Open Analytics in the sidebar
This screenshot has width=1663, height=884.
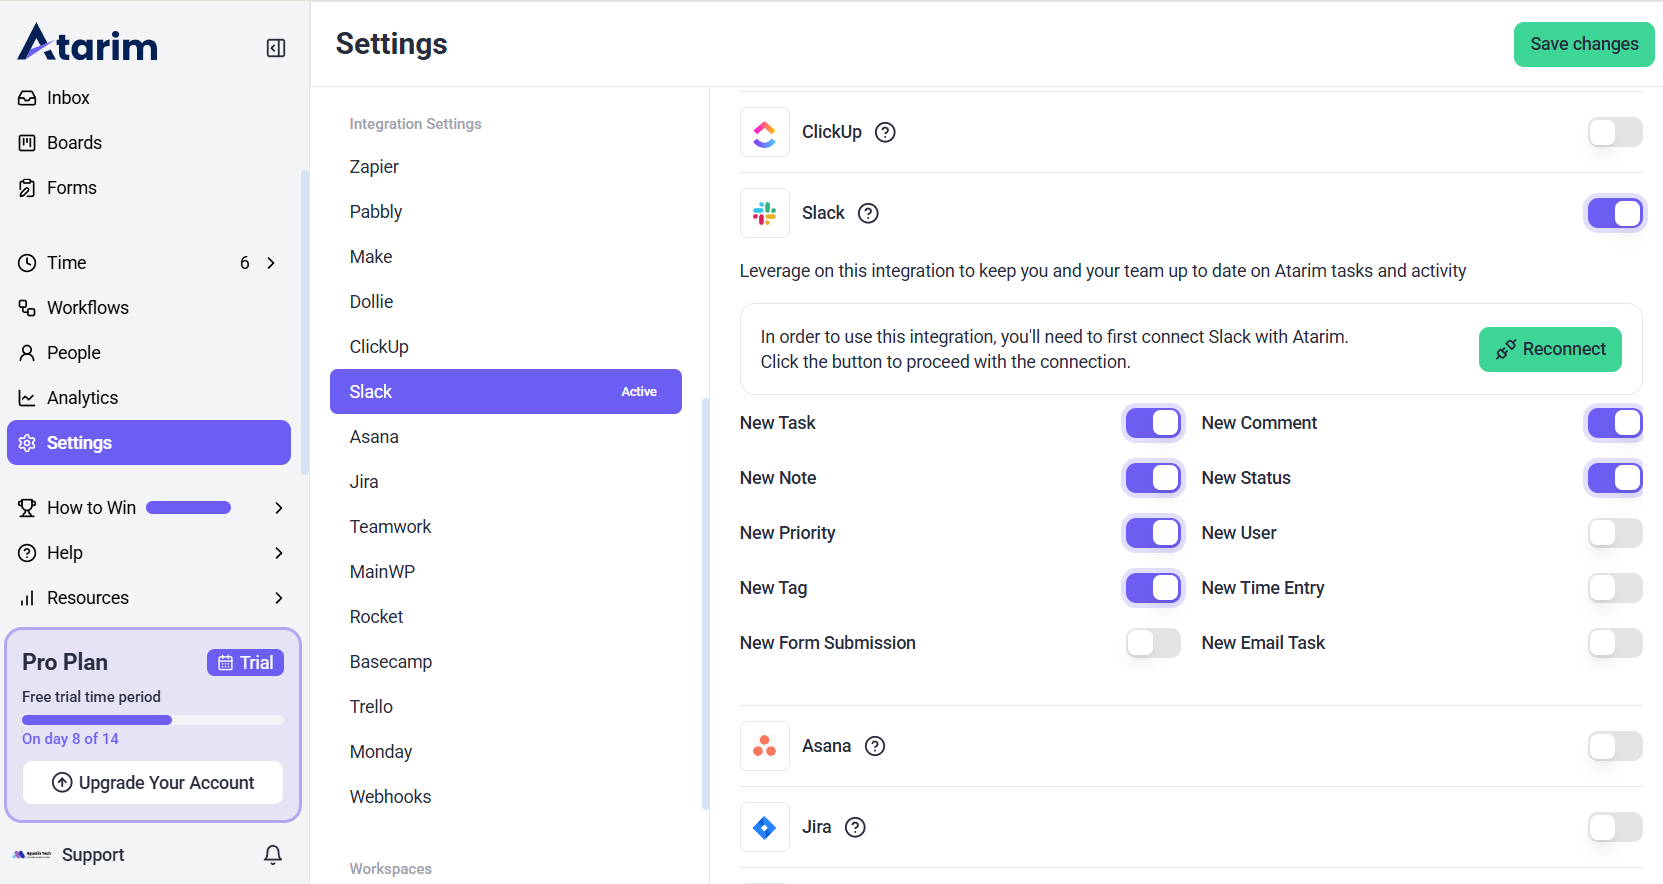pyautogui.click(x=82, y=398)
